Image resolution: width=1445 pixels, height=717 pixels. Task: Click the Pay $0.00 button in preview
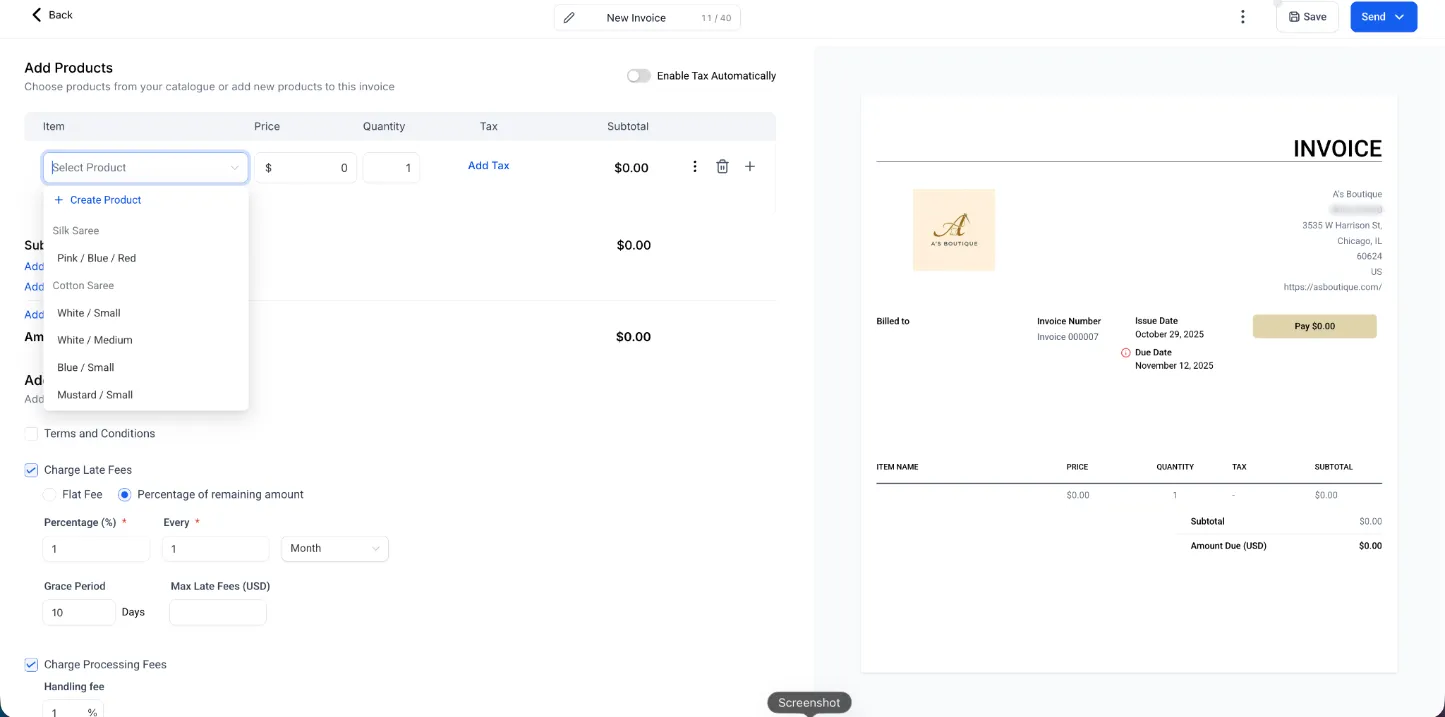point(1314,326)
